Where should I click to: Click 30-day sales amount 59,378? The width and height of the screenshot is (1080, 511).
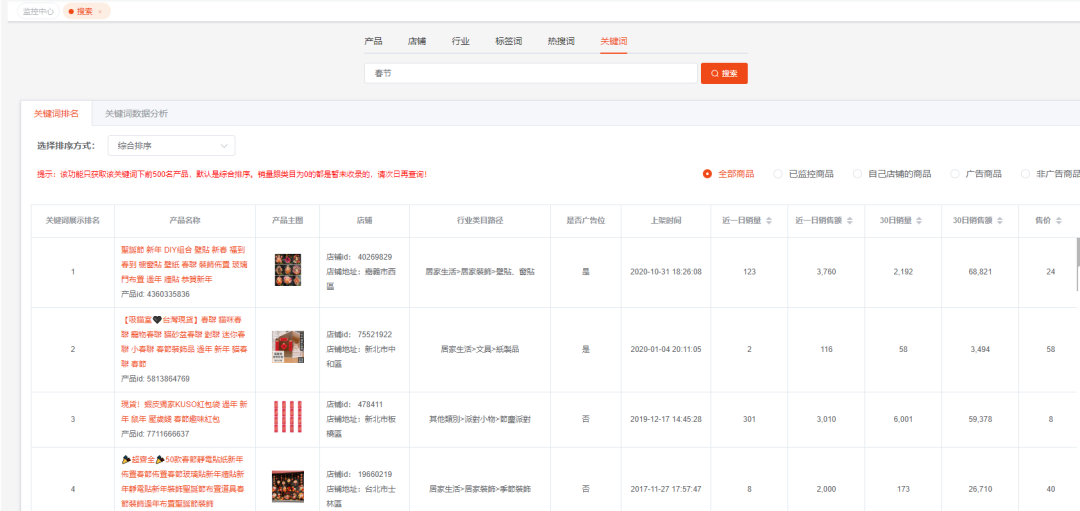[x=979, y=419]
